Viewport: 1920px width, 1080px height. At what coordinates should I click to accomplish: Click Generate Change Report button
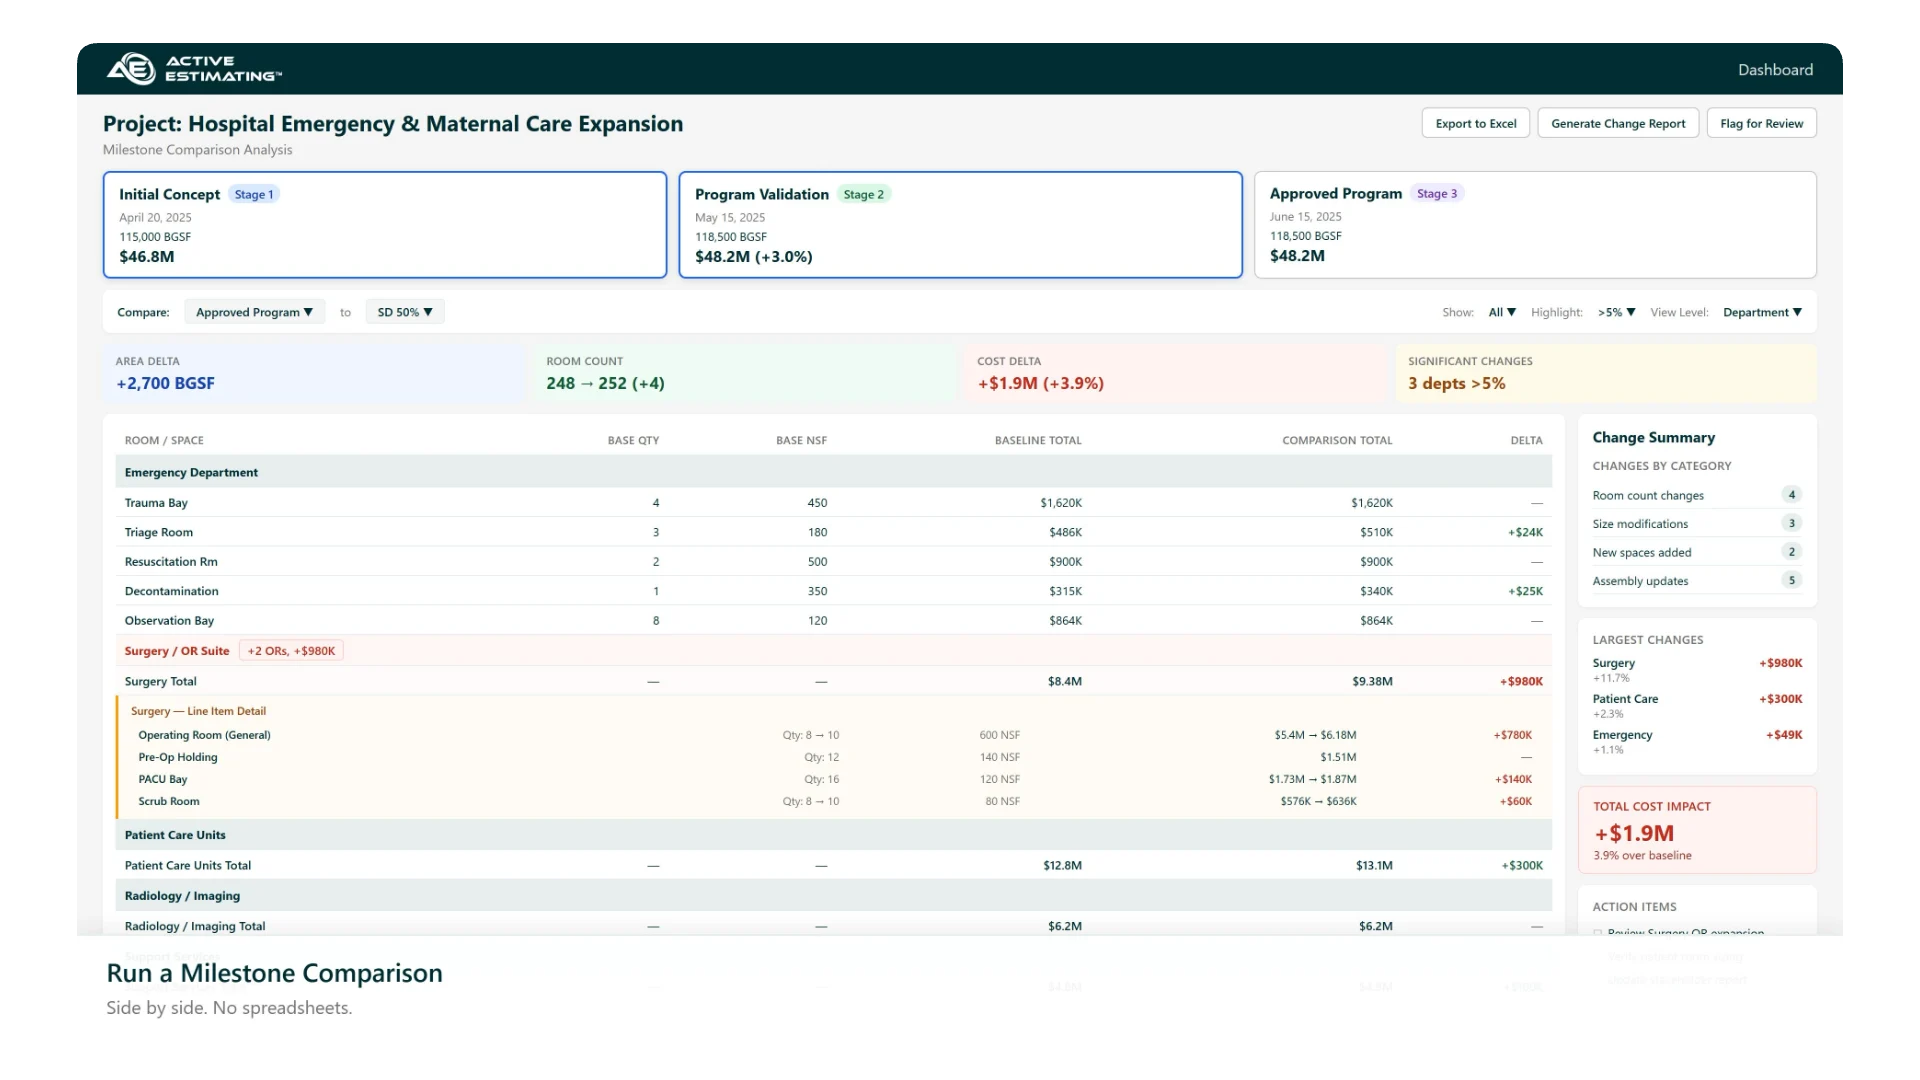(1617, 124)
